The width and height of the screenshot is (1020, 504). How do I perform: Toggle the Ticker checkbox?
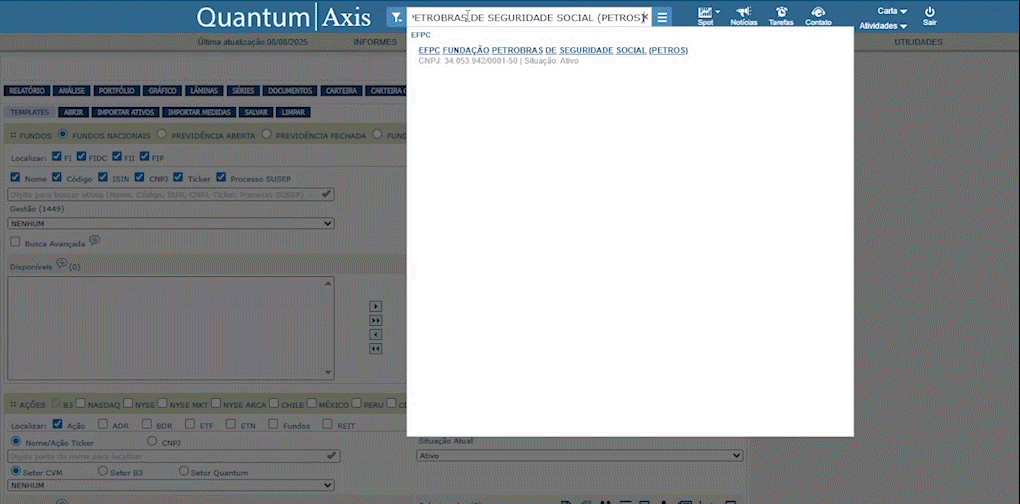pos(178,177)
